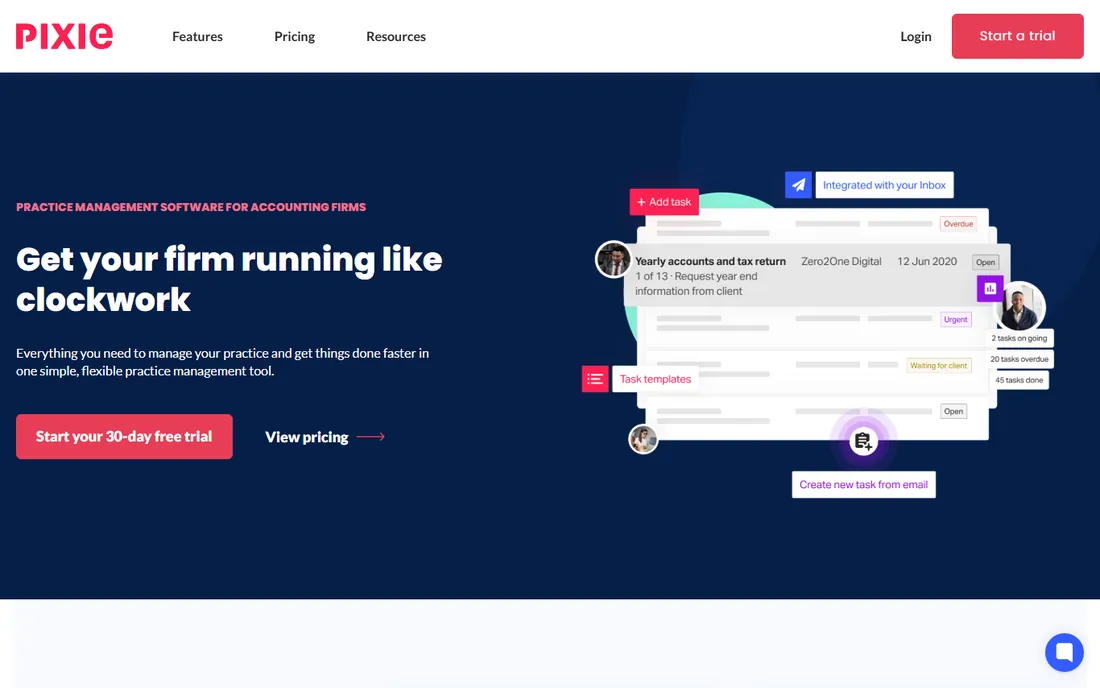Click the paper plane inbox icon
This screenshot has width=1100, height=688.
coord(798,185)
